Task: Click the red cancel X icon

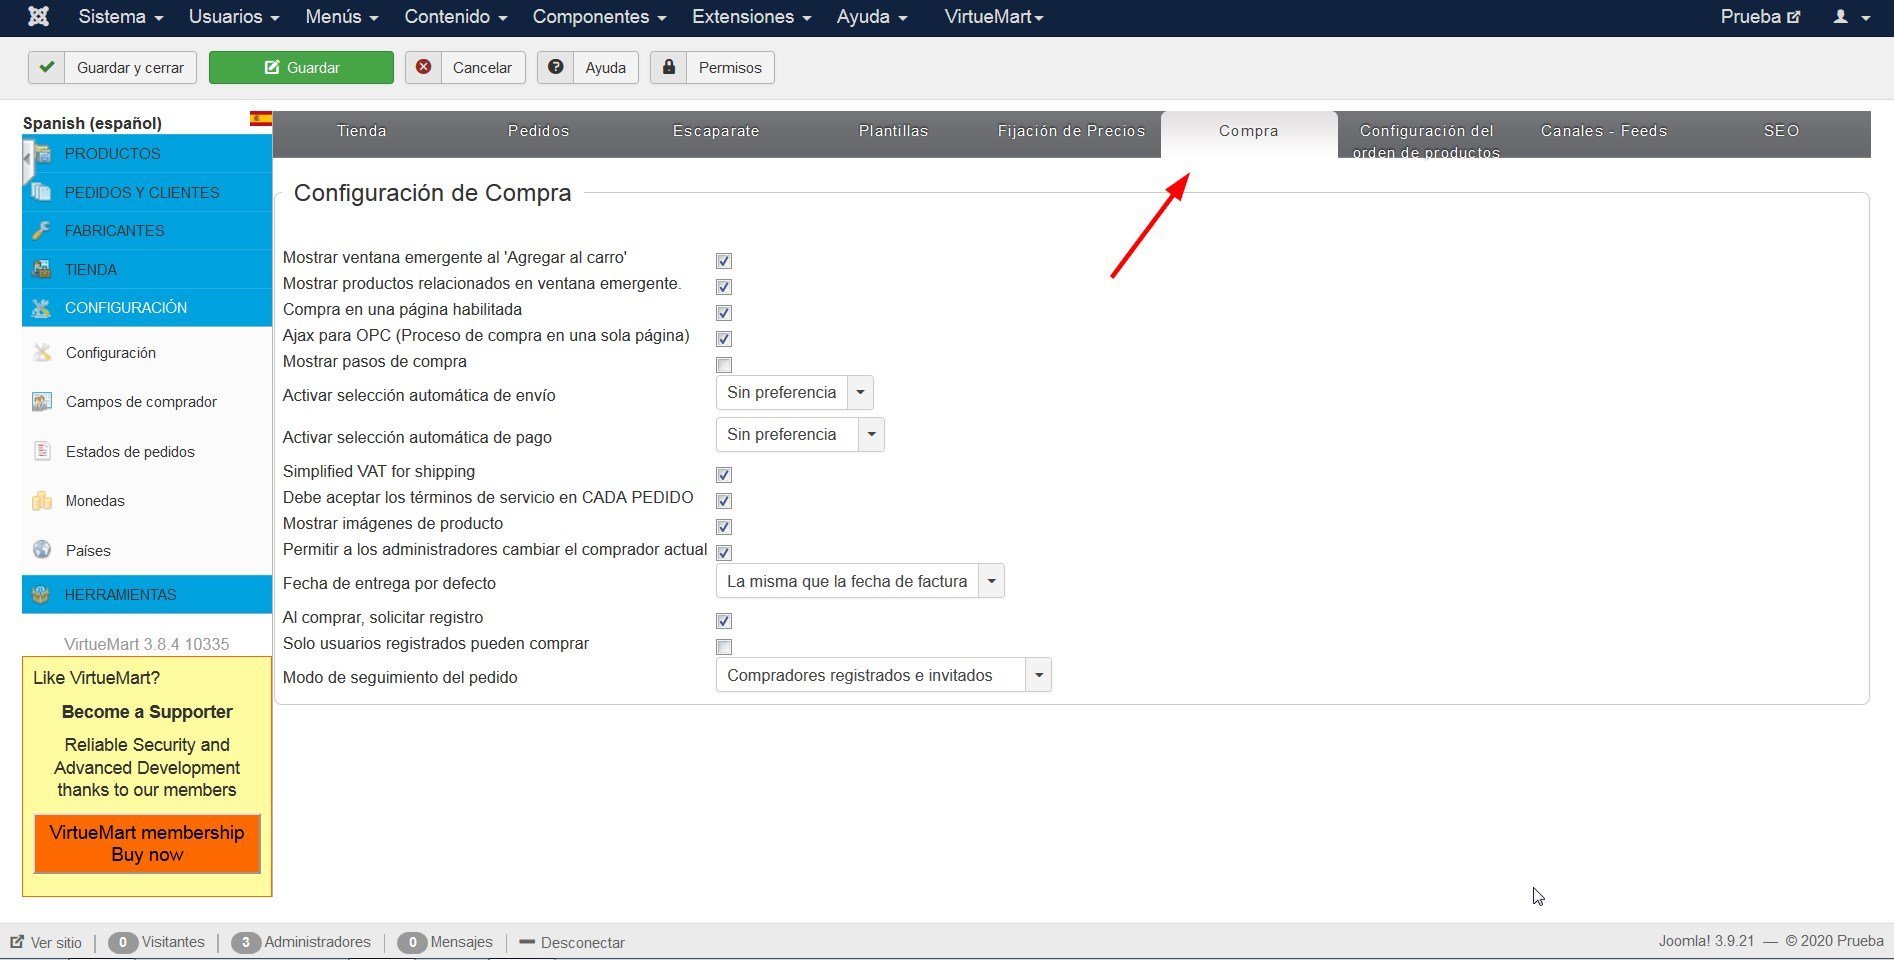Action: coord(423,67)
